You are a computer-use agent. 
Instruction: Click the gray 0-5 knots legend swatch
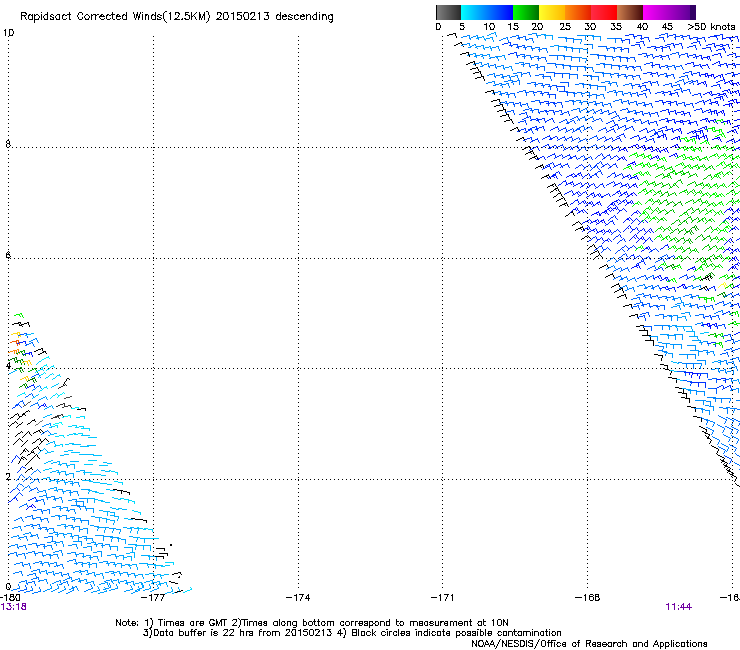[x=448, y=12]
